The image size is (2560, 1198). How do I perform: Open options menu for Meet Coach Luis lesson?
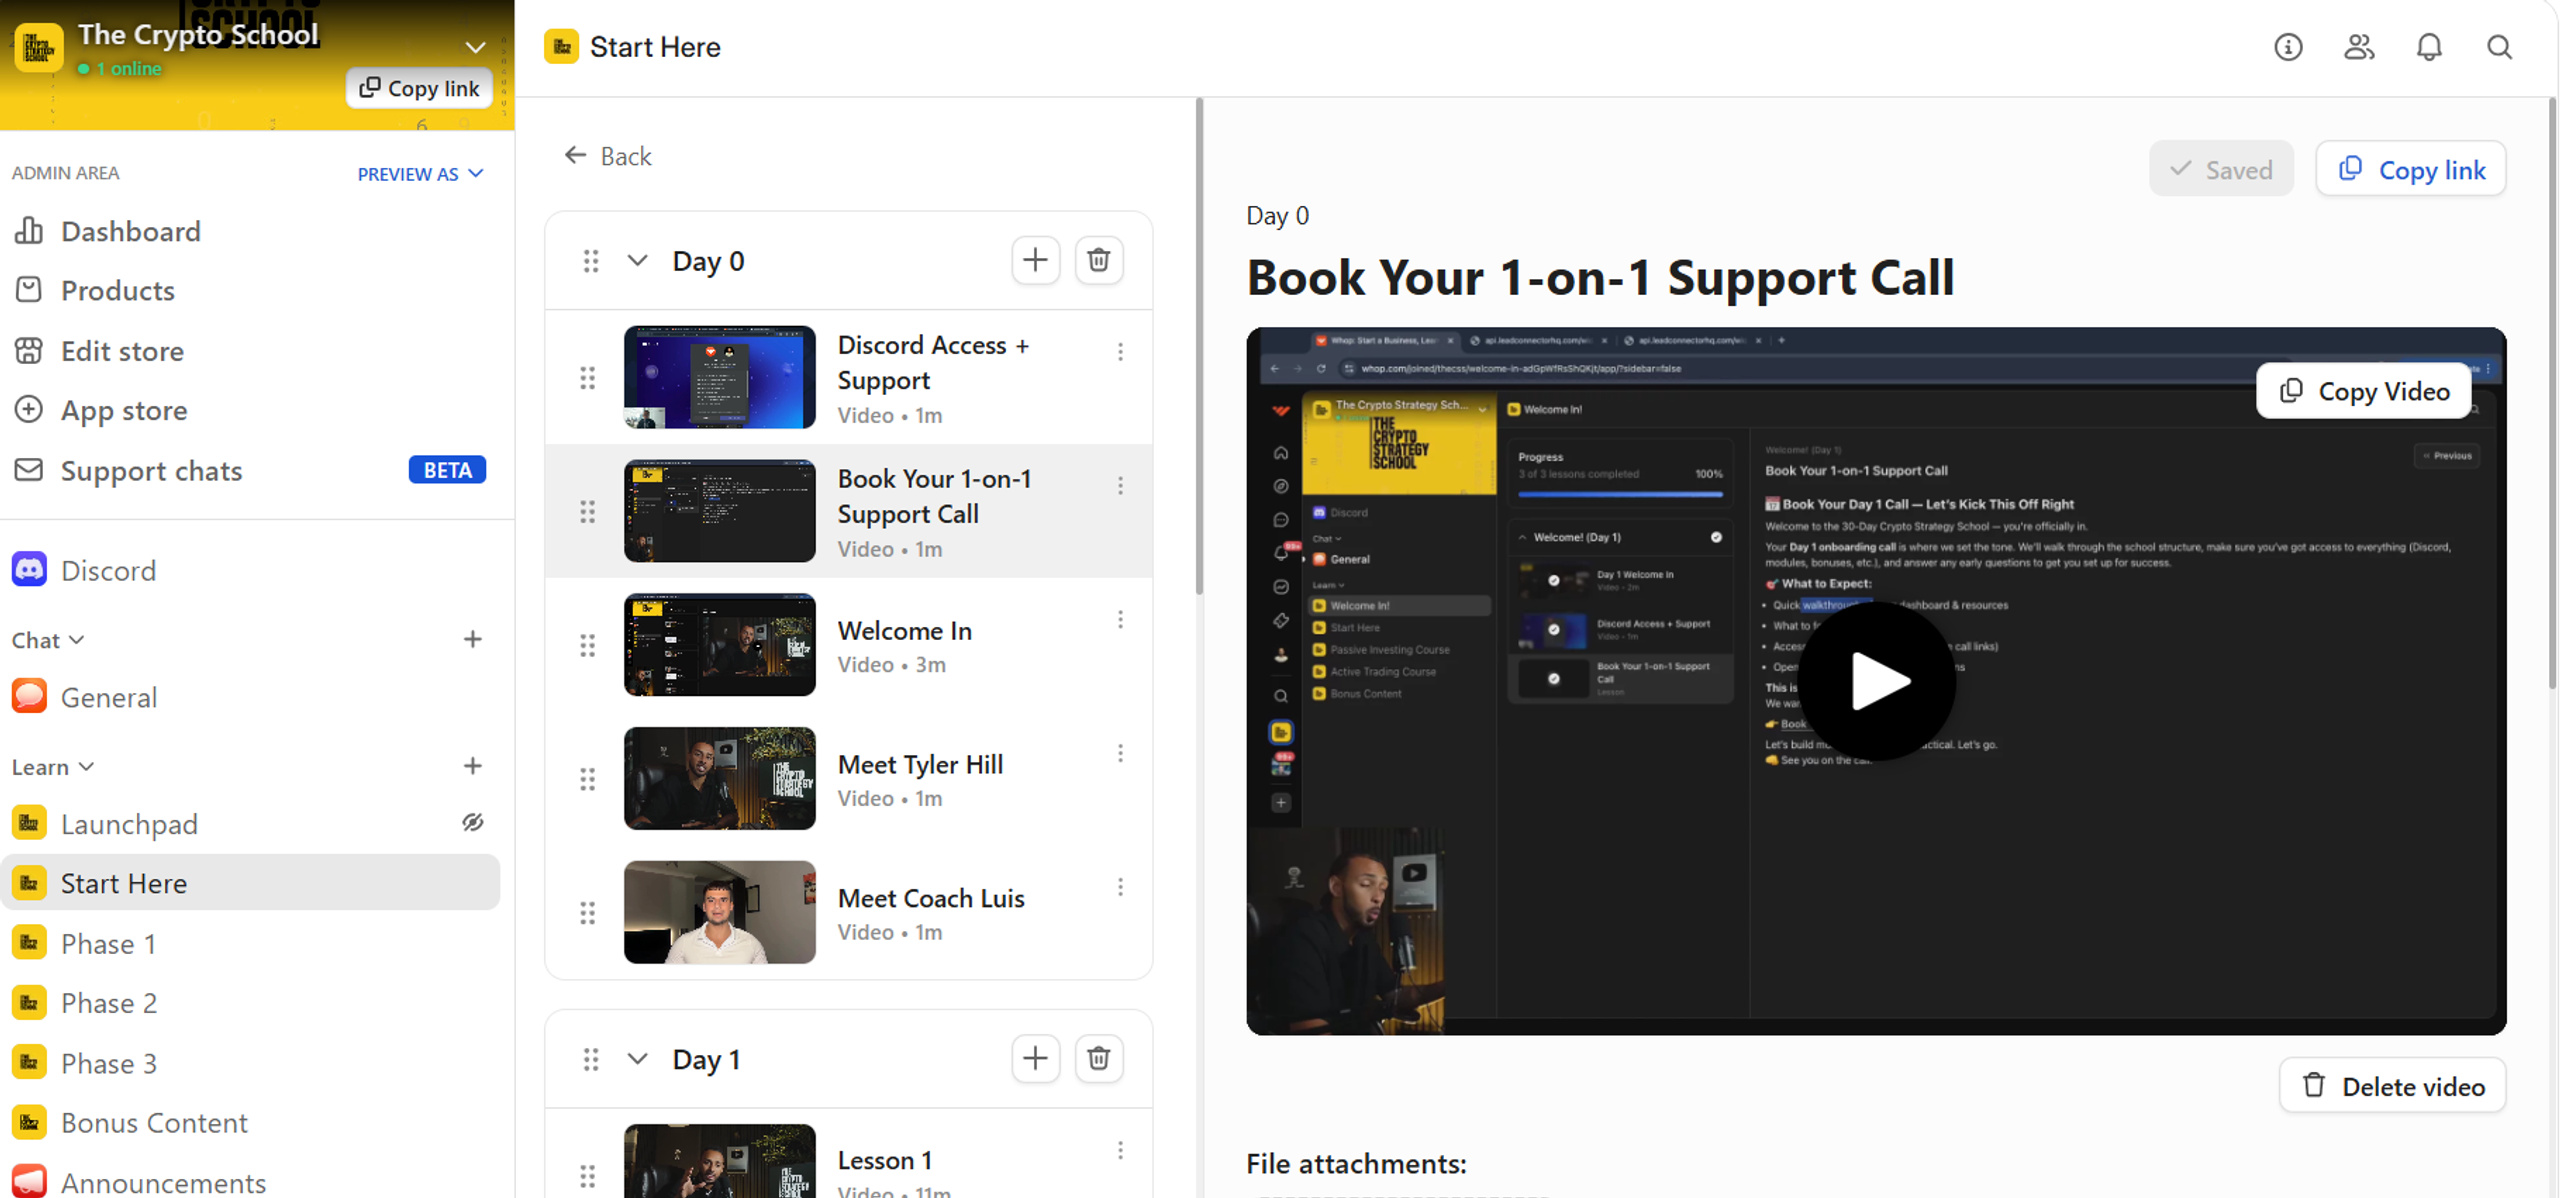(1120, 887)
